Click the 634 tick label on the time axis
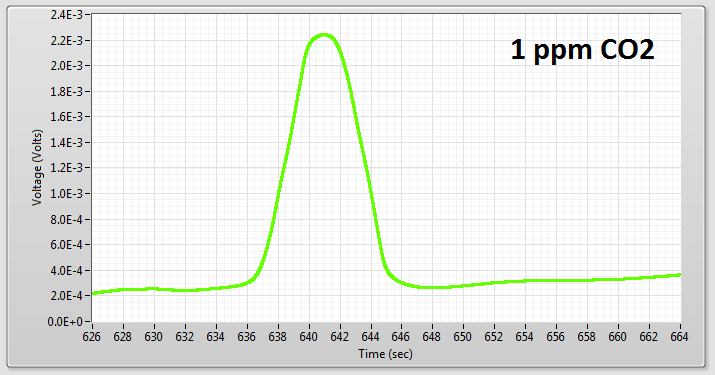The width and height of the screenshot is (715, 375). (x=216, y=337)
